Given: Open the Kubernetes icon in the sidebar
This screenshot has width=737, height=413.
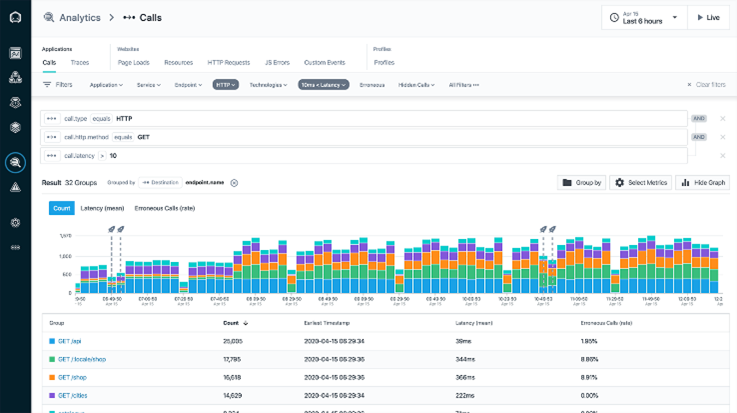Looking at the screenshot, I should tap(16, 102).
